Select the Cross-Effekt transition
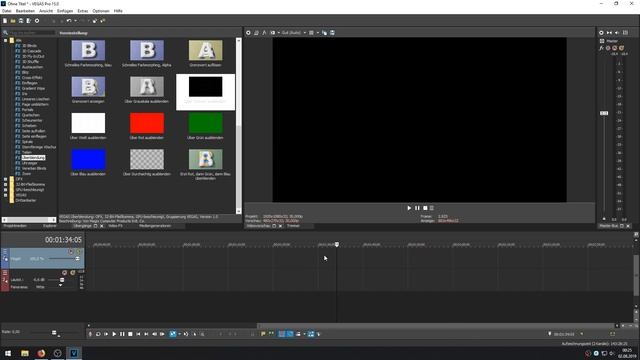 32,78
